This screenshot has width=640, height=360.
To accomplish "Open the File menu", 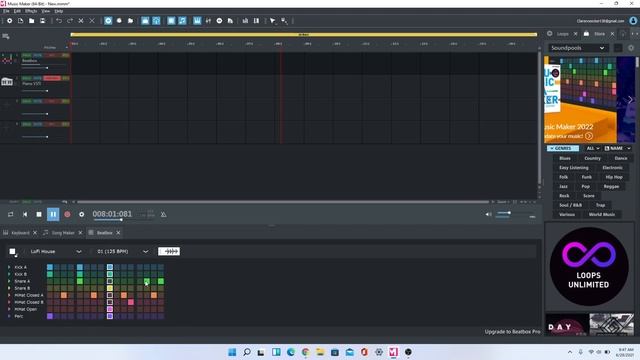I will (6, 11).
